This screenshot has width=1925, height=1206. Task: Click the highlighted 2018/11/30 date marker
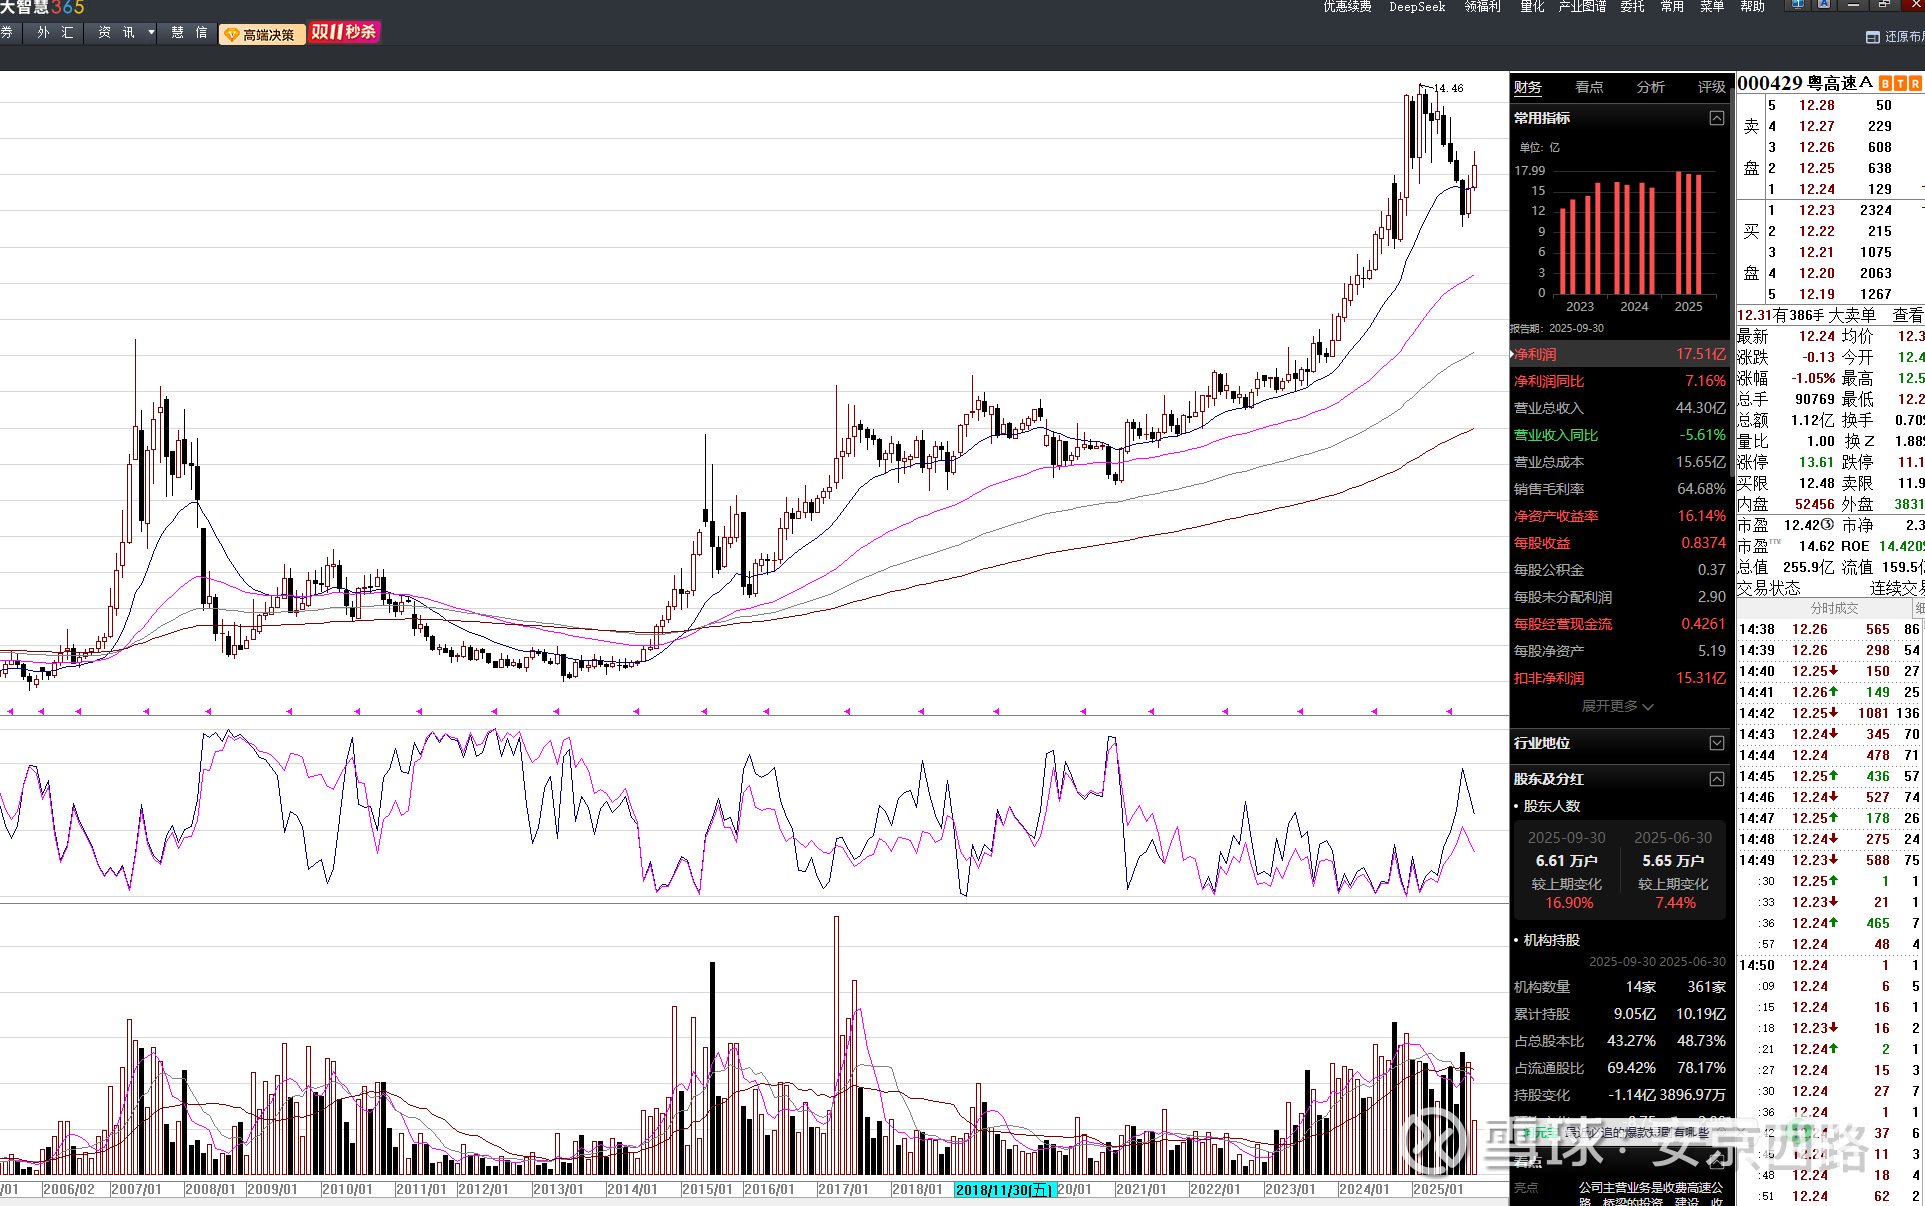[x=1004, y=1189]
